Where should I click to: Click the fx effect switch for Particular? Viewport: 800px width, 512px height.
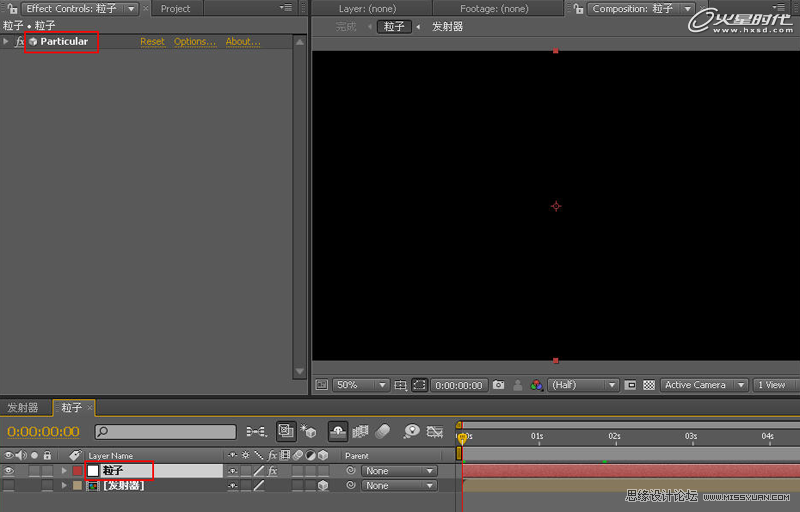(x=19, y=42)
